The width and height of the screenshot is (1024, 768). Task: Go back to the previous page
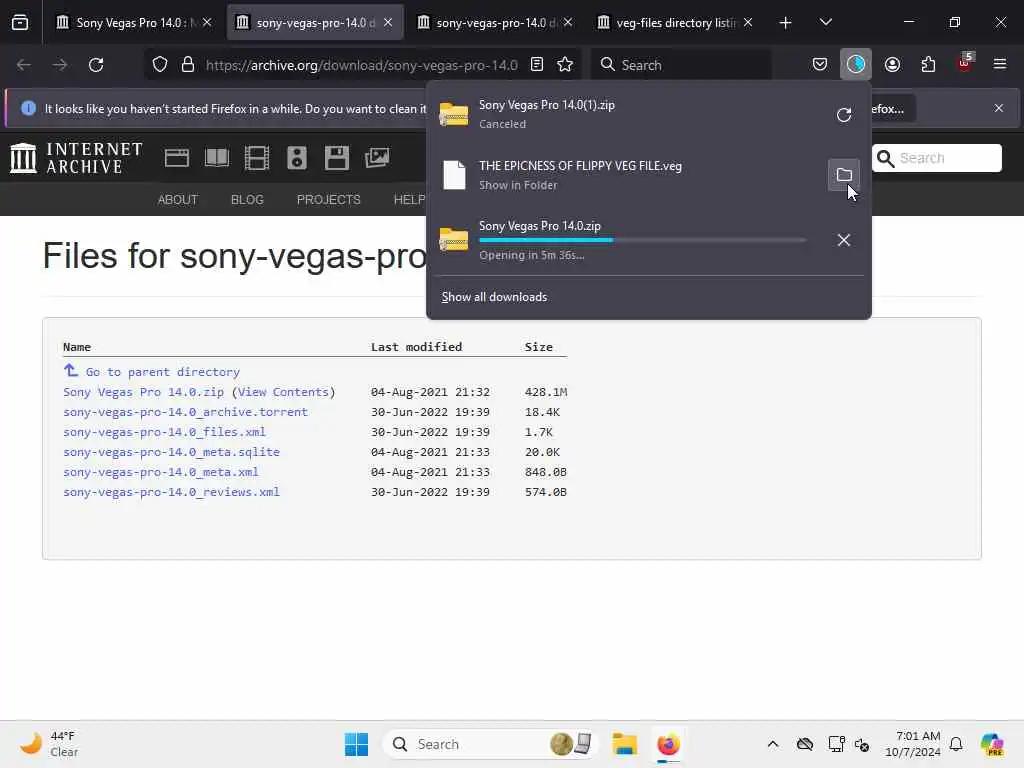[x=24, y=65]
